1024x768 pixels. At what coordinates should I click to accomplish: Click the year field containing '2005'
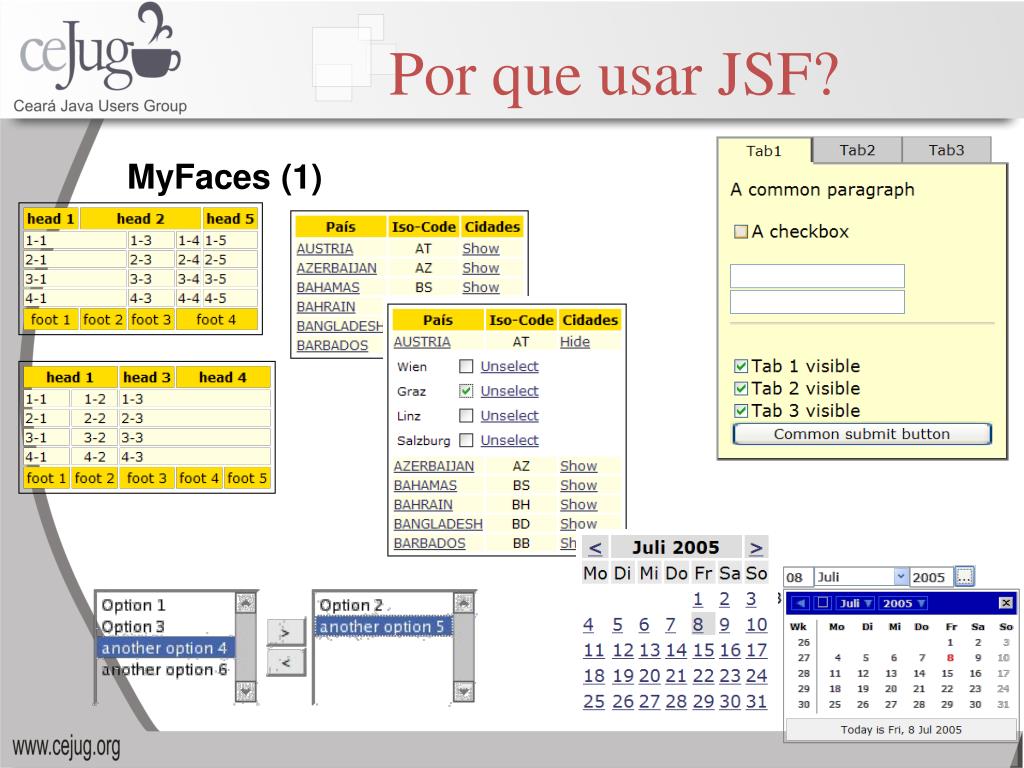pos(931,577)
